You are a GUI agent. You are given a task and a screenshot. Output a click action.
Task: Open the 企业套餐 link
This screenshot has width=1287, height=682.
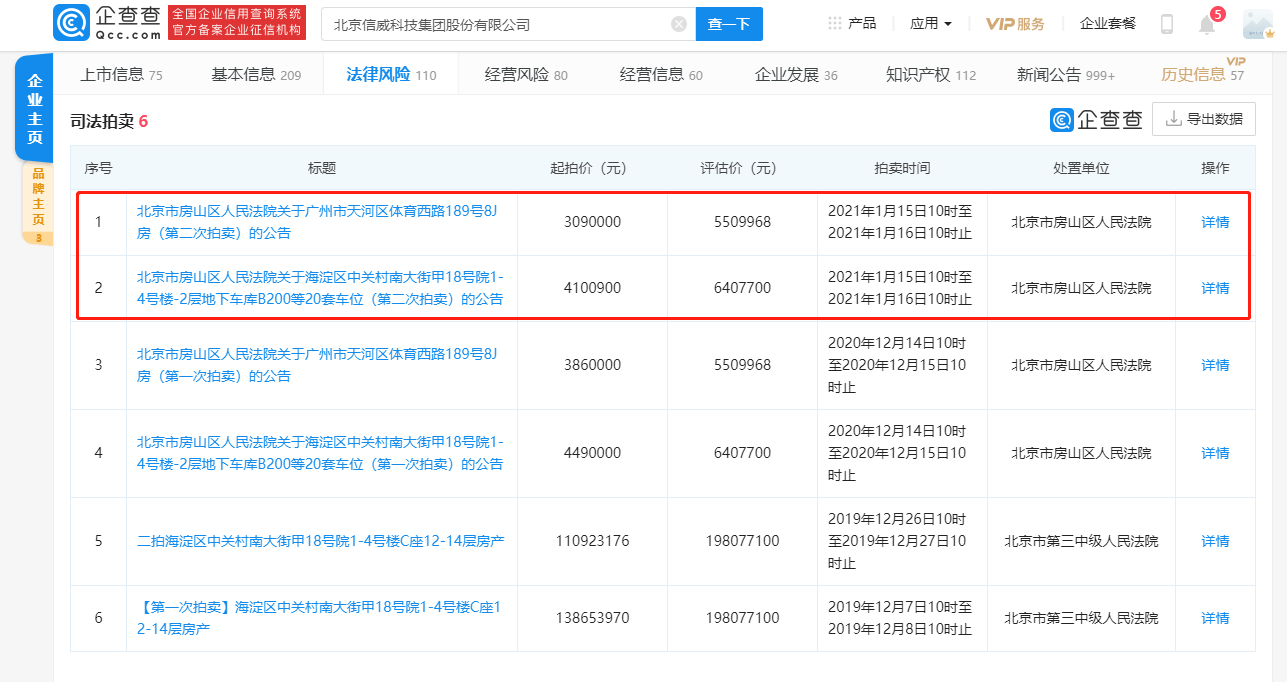click(x=1108, y=23)
